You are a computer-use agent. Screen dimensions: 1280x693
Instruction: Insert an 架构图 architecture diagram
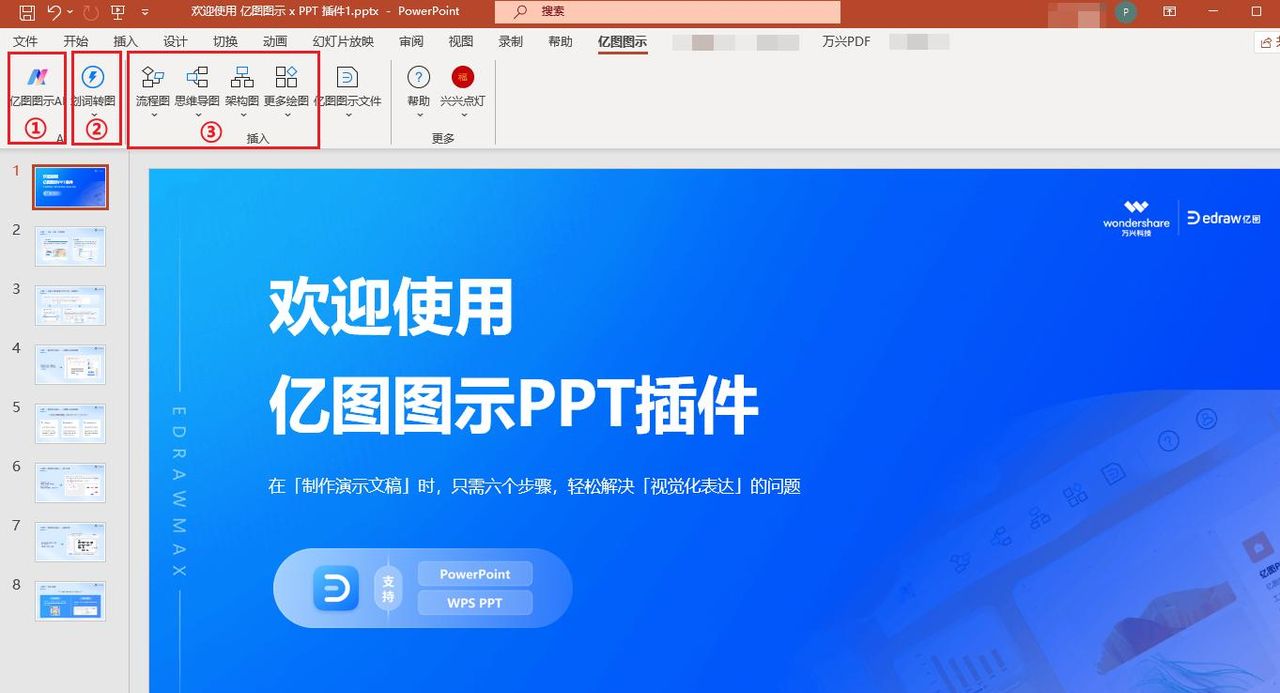[241, 80]
